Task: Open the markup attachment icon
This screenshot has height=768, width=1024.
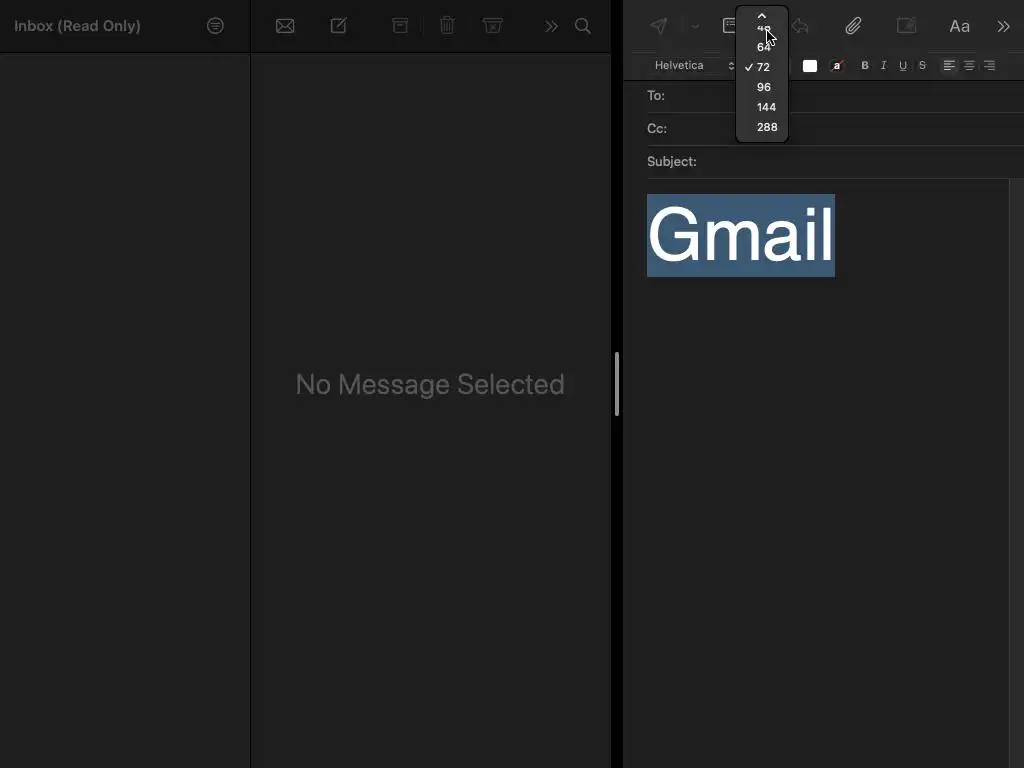Action: click(x=906, y=26)
